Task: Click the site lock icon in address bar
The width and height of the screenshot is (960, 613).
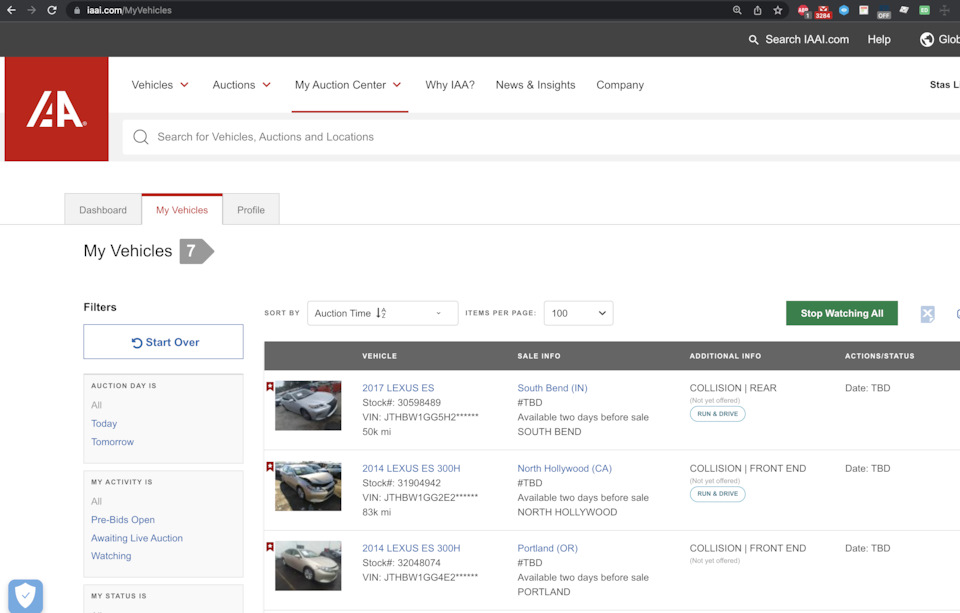Action: [x=77, y=10]
